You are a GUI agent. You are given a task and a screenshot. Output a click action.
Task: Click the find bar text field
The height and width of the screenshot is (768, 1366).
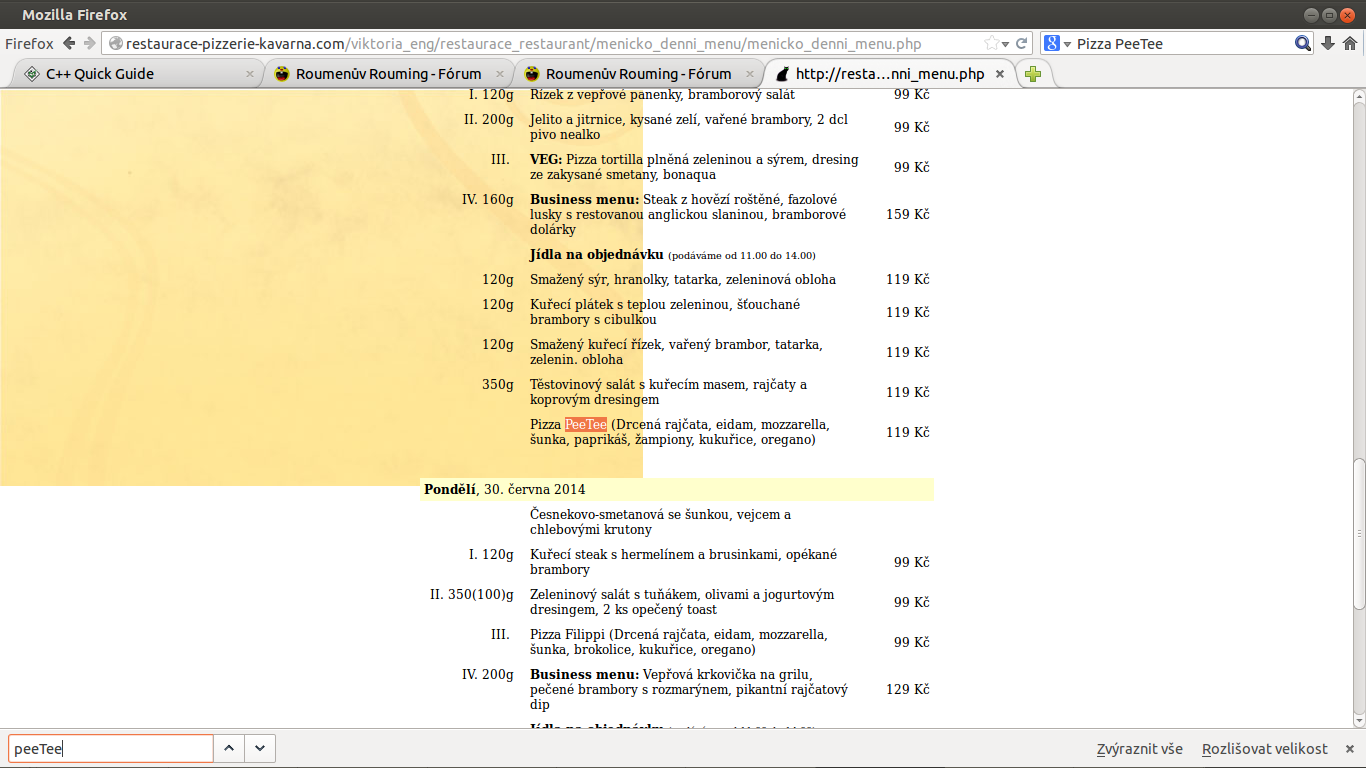(111, 748)
